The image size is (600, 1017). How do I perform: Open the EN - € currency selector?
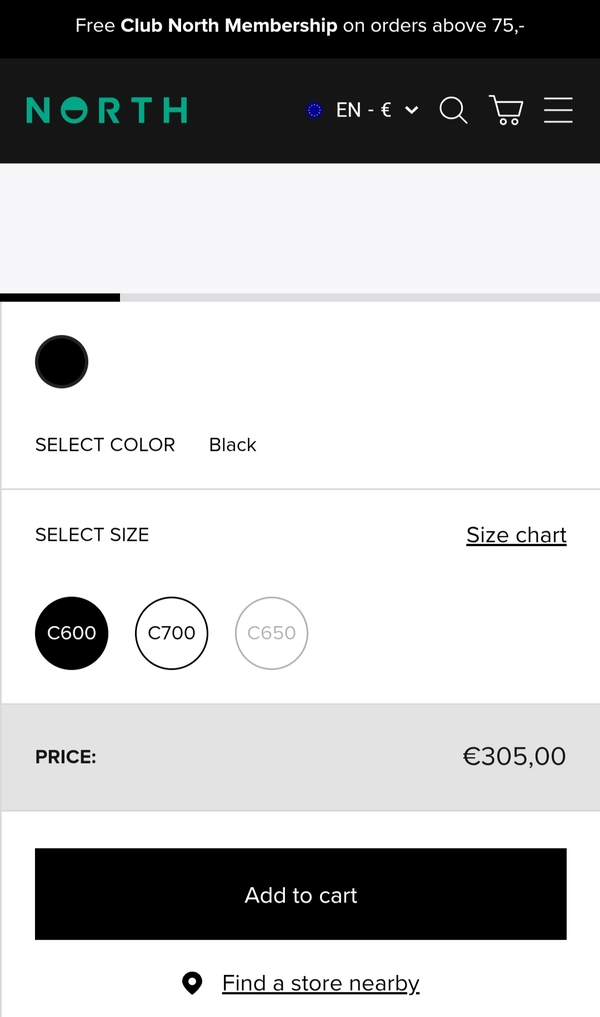[x=363, y=110]
